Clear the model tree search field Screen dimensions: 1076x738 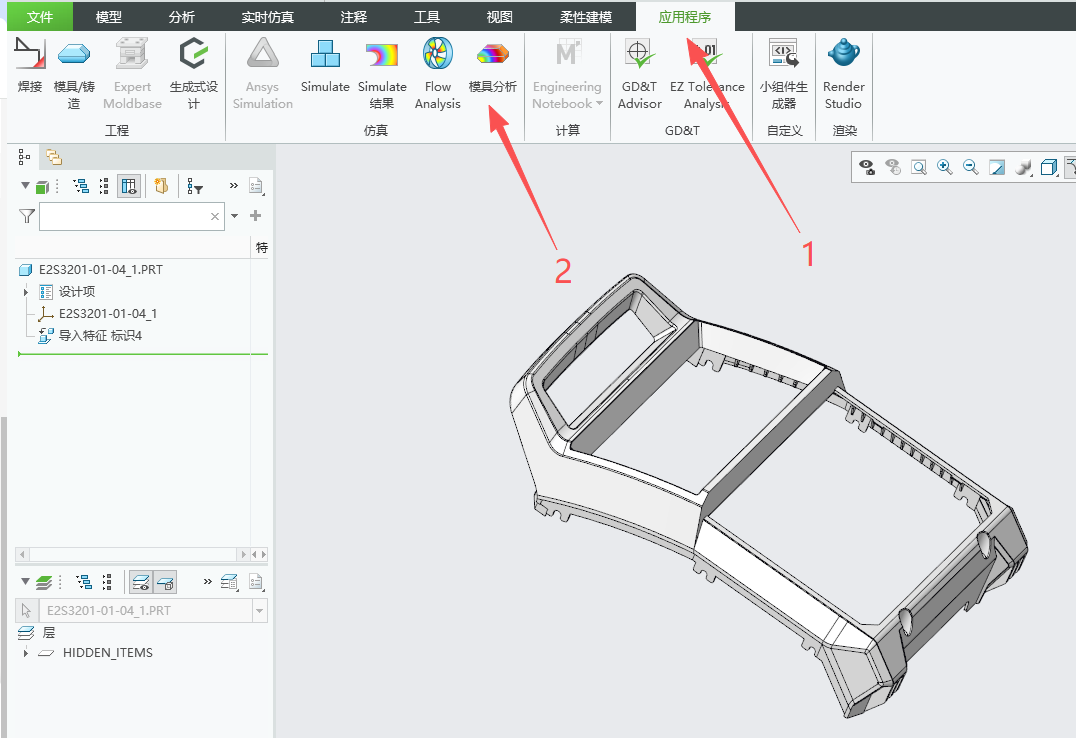click(215, 216)
